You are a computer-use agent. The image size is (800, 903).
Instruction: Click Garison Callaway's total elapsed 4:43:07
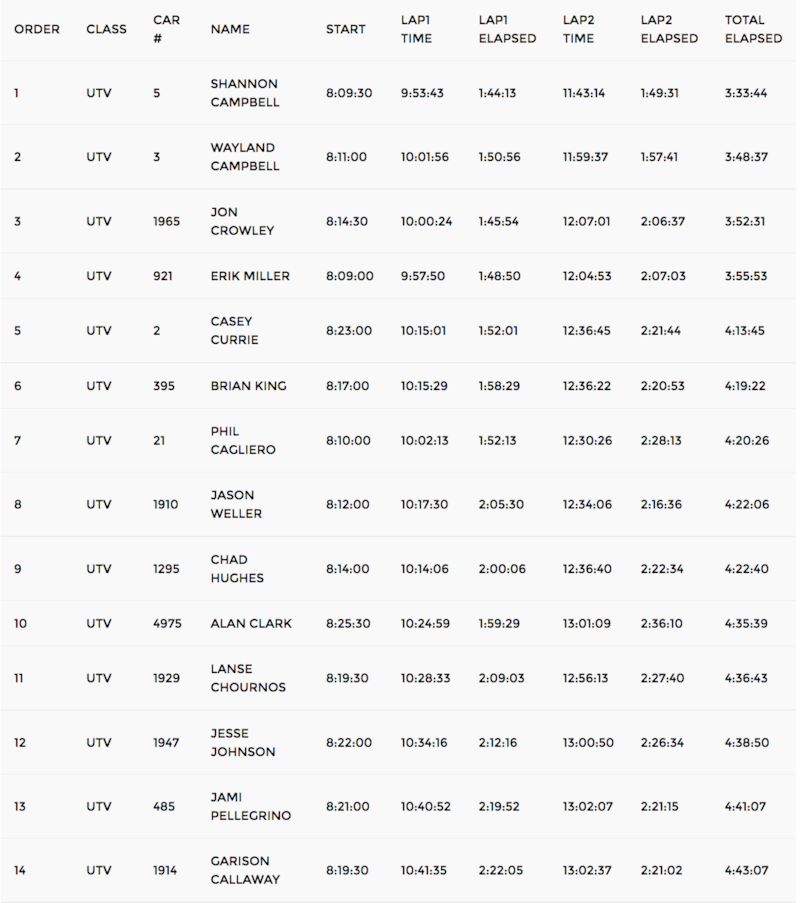pyautogui.click(x=746, y=870)
